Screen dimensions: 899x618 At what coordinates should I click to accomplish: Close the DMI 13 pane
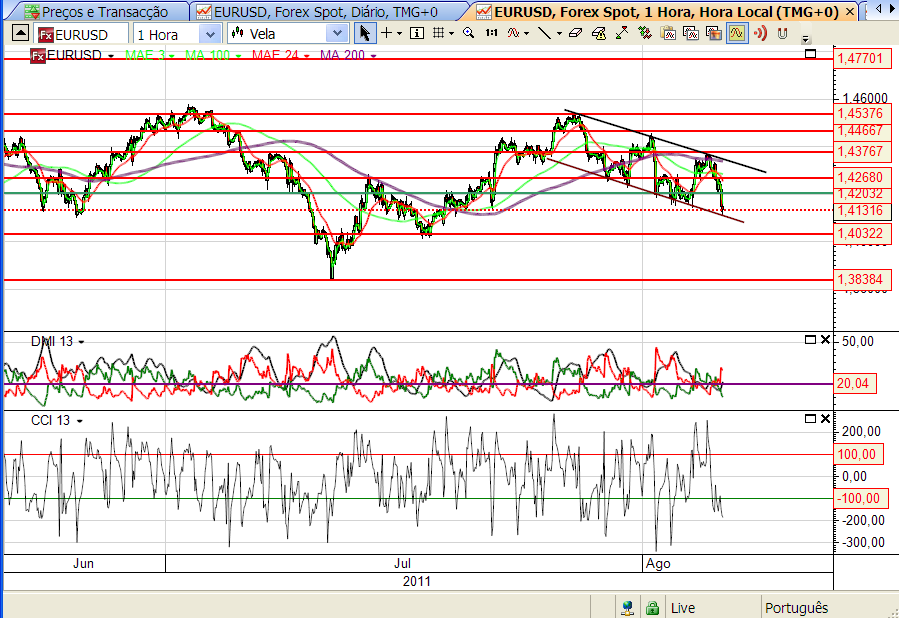pos(825,340)
